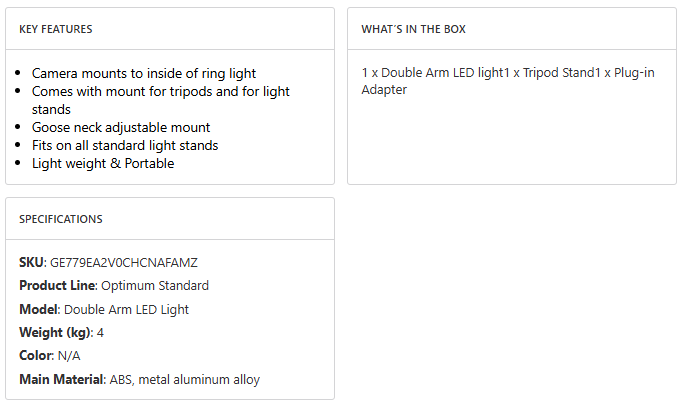
Task: Click the bold 'Weight (kg)' label
Action: coord(55,332)
